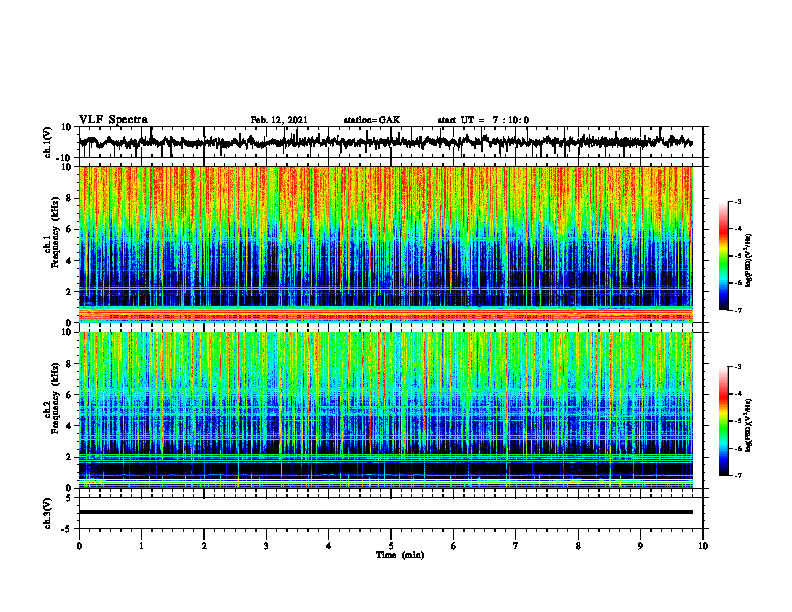The height and width of the screenshot is (612, 792).
Task: Click the "7" tick on the Time axis
Action: point(516,546)
